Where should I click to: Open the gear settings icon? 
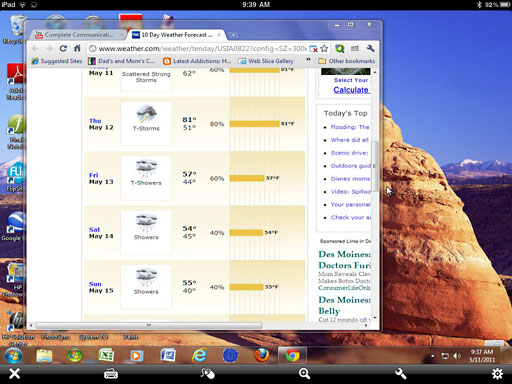(x=497, y=374)
